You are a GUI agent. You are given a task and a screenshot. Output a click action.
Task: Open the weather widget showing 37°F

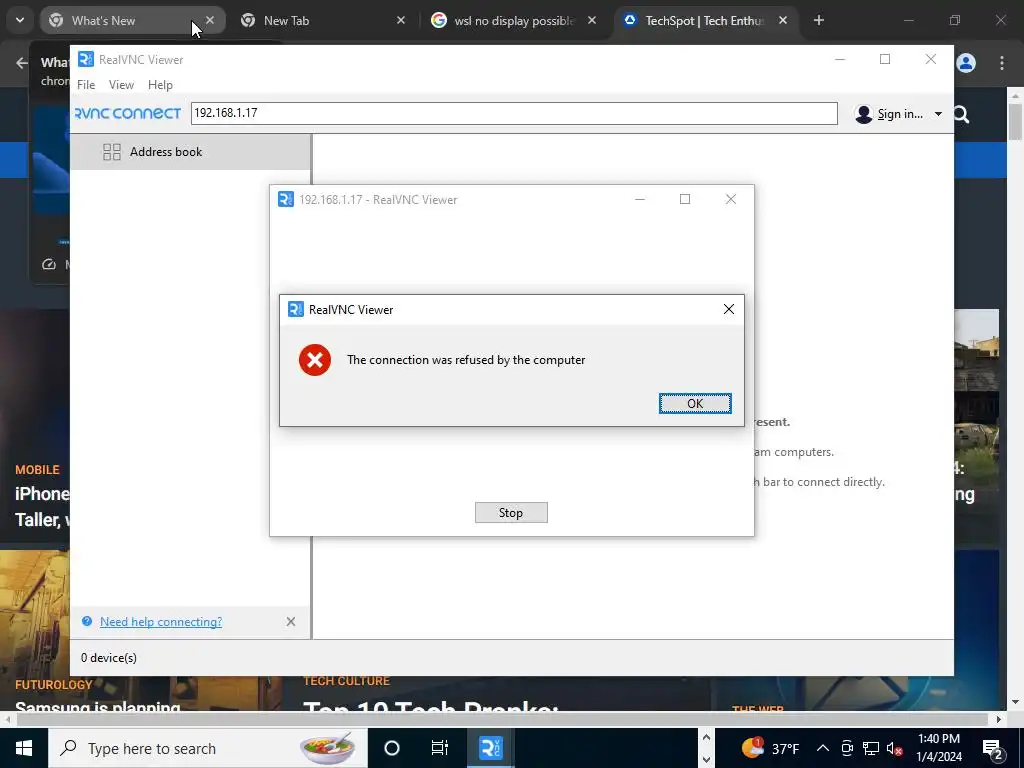tap(771, 748)
